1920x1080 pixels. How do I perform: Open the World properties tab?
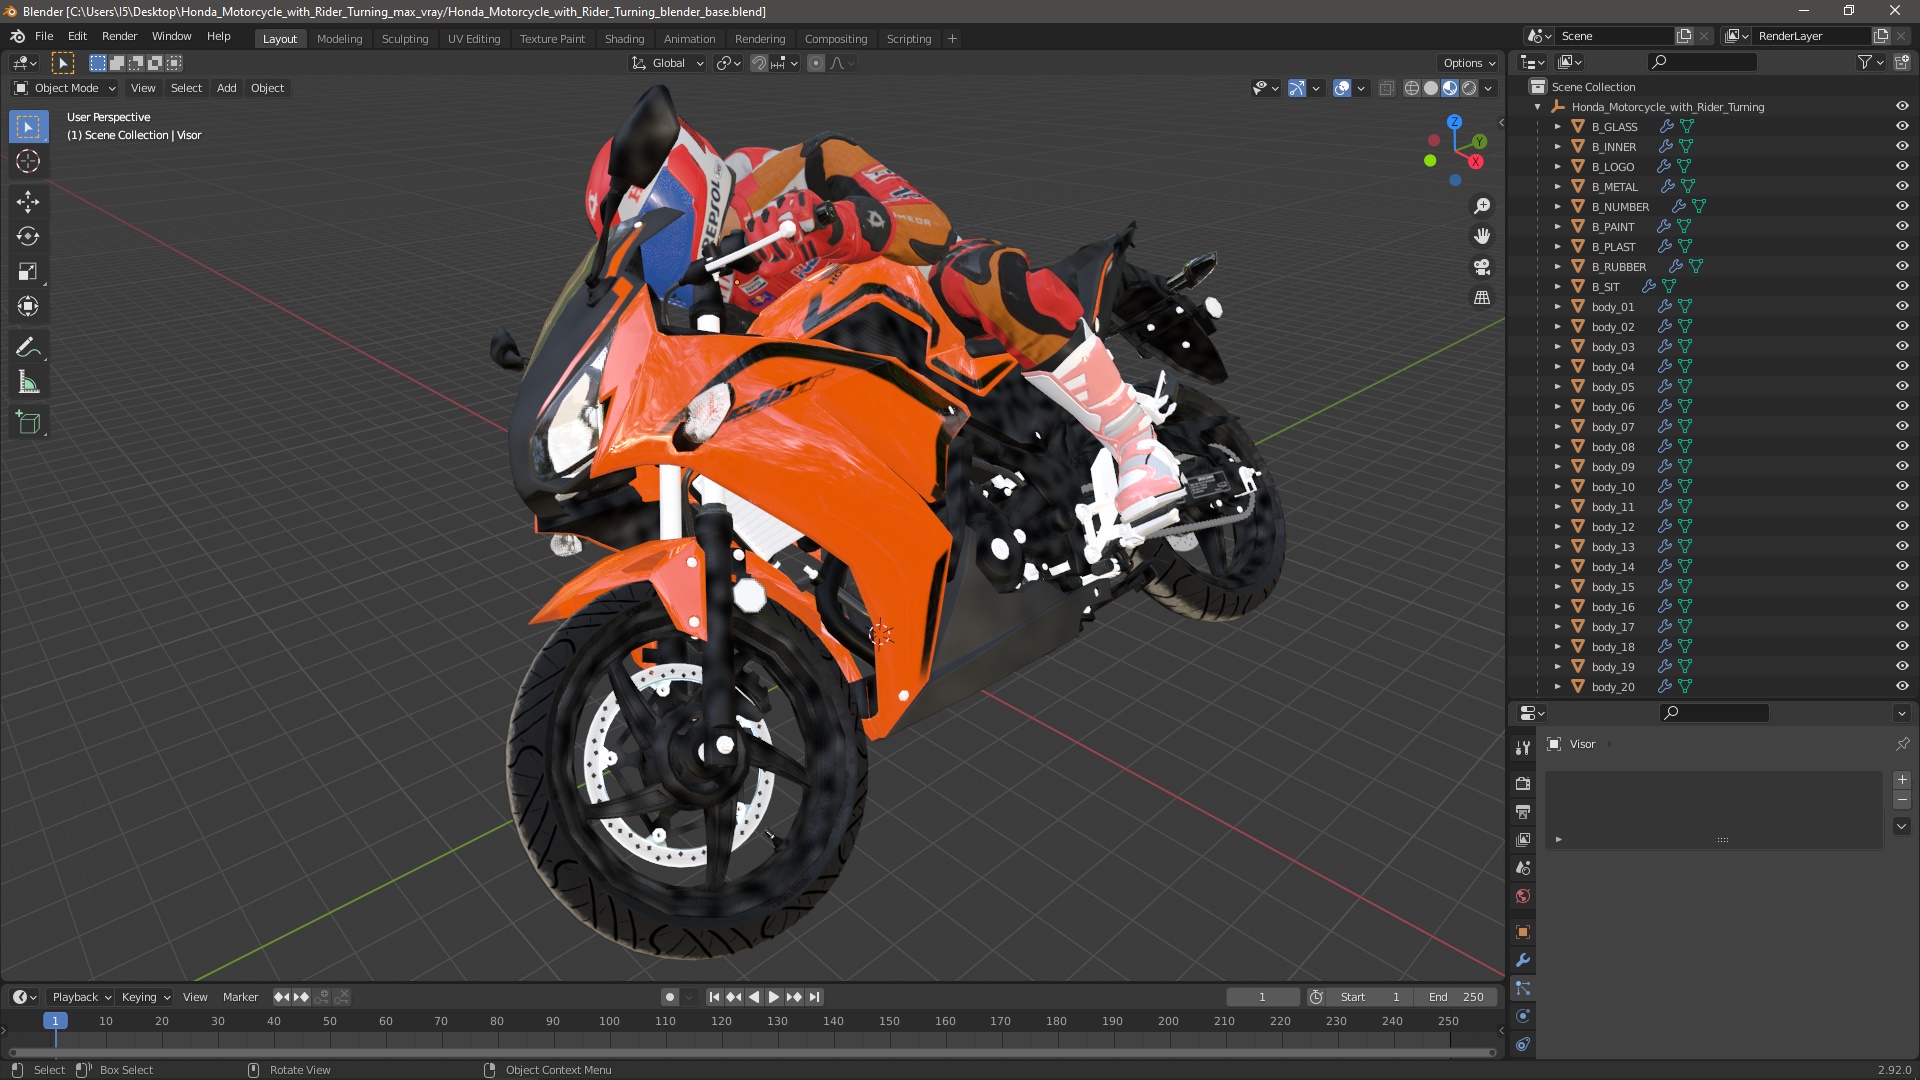[x=1523, y=896]
